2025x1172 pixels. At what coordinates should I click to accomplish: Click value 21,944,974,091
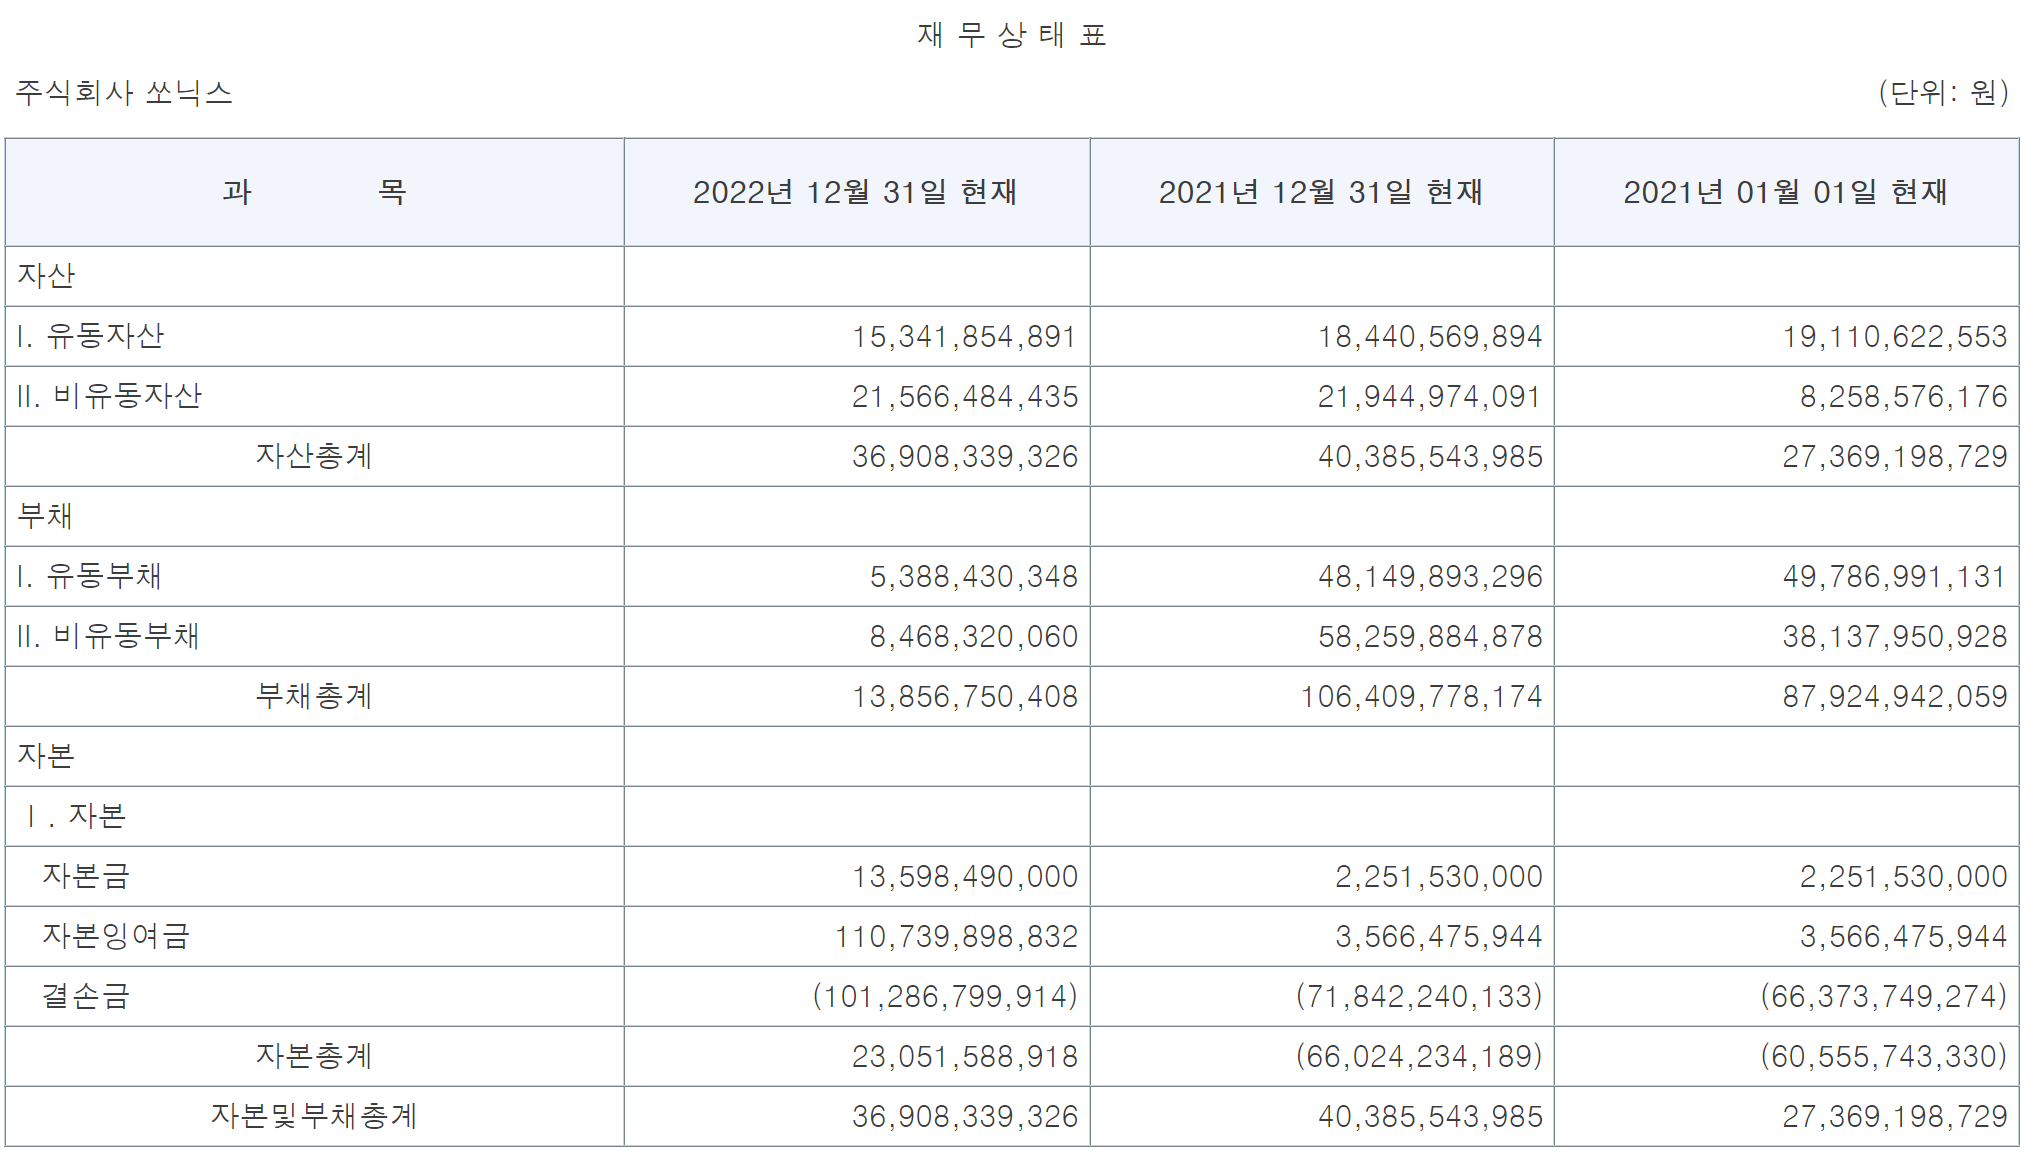click(x=1430, y=397)
